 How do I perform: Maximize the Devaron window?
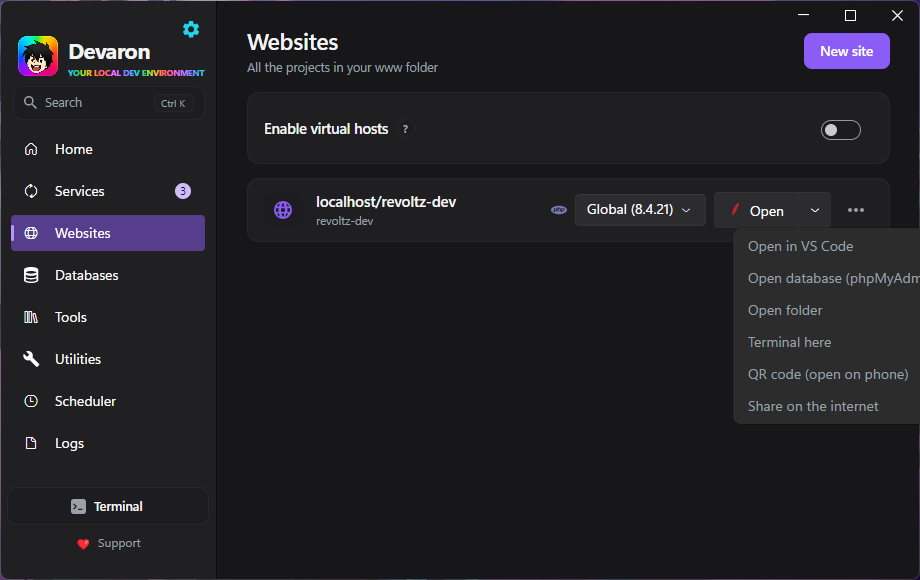coord(850,15)
